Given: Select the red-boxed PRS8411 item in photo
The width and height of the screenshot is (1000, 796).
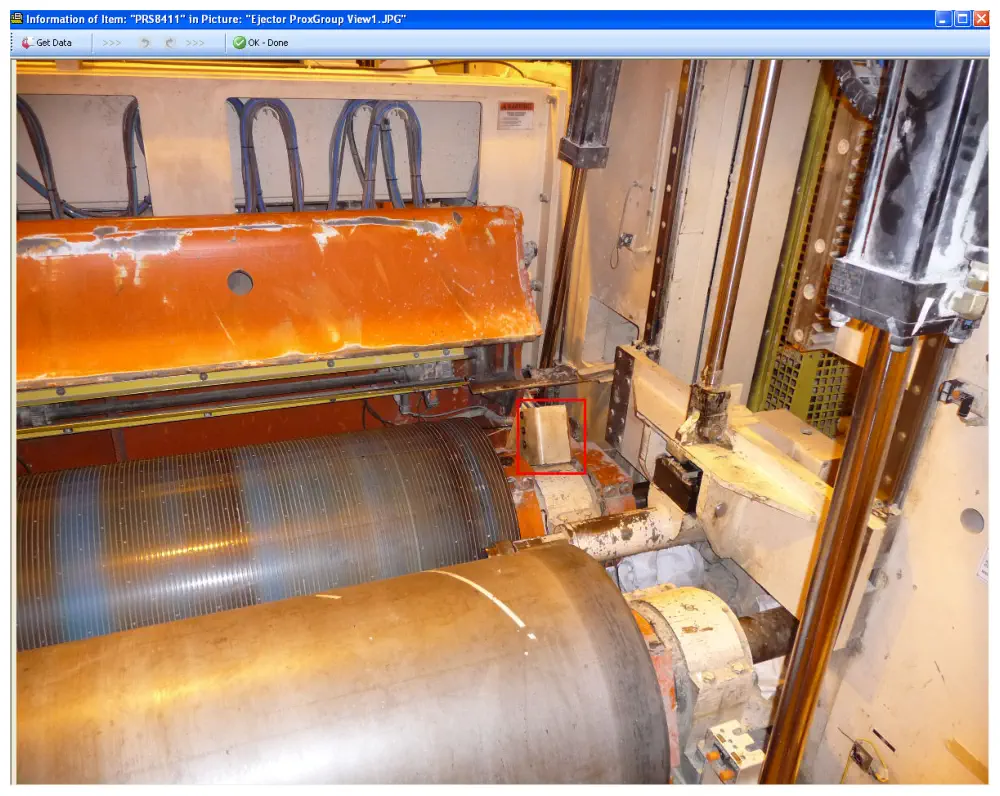Looking at the screenshot, I should point(551,436).
